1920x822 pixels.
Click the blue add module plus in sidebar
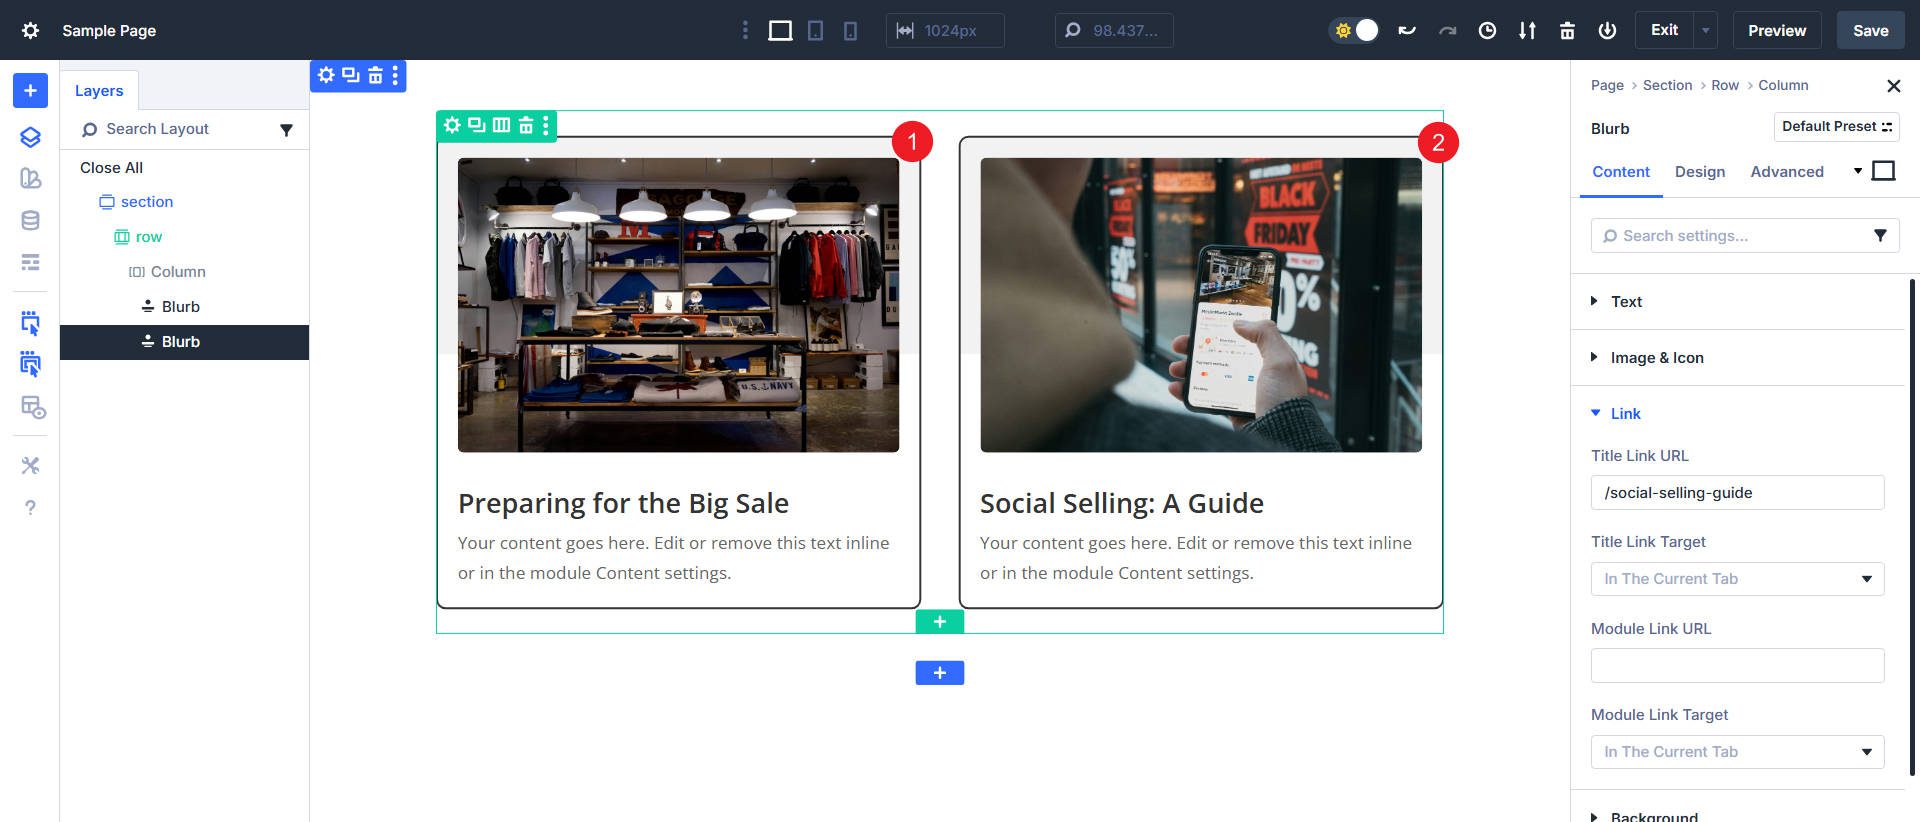click(30, 91)
